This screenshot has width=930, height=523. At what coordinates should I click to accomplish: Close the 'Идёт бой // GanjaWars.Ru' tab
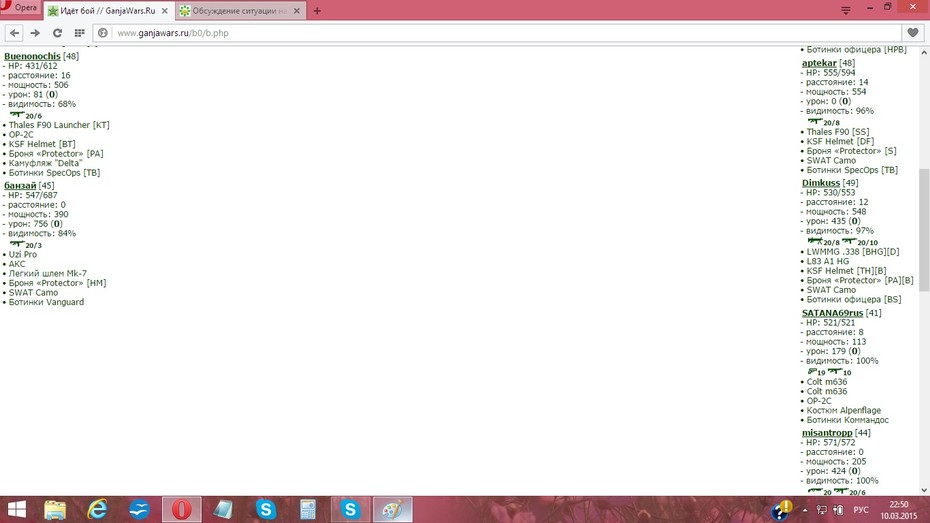pyautogui.click(x=165, y=11)
